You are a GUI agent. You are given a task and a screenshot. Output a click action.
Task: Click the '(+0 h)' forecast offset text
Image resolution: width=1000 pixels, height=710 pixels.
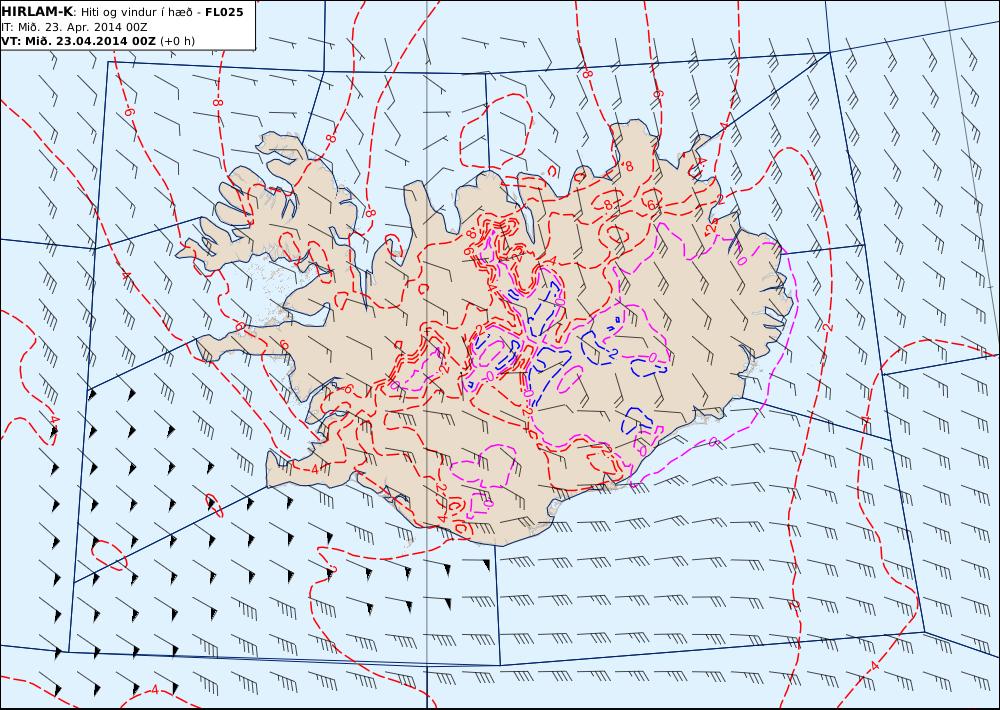click(177, 41)
